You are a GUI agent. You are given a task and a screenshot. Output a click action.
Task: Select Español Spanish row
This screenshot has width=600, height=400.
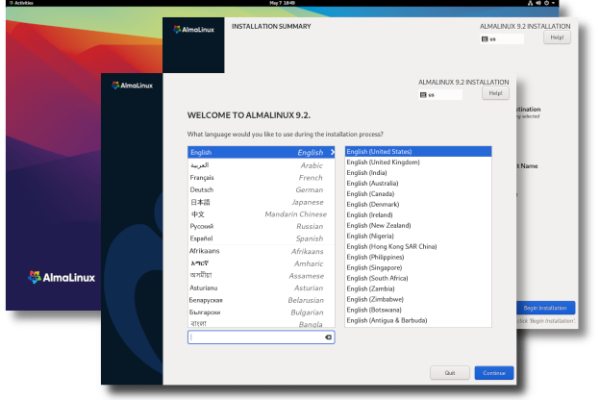coord(261,238)
